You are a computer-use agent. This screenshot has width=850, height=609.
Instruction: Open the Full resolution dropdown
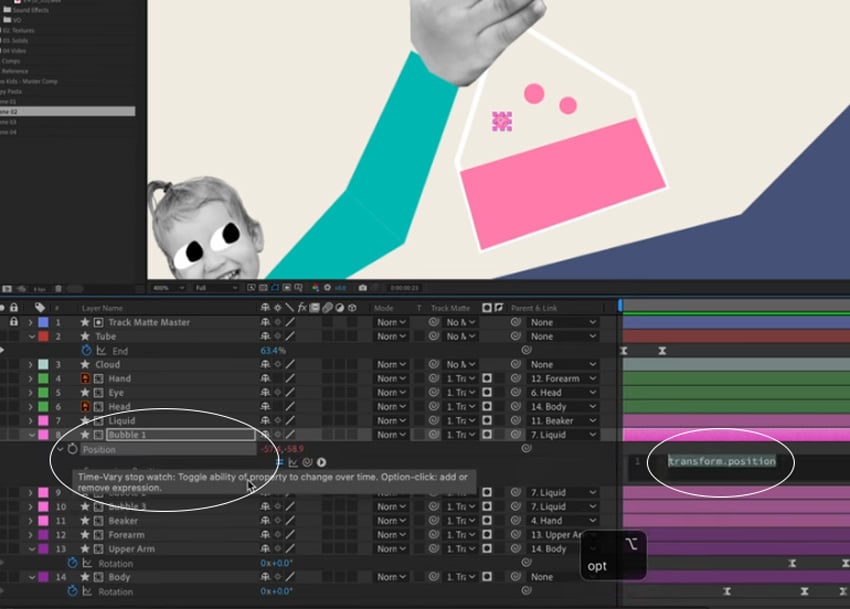(216, 288)
